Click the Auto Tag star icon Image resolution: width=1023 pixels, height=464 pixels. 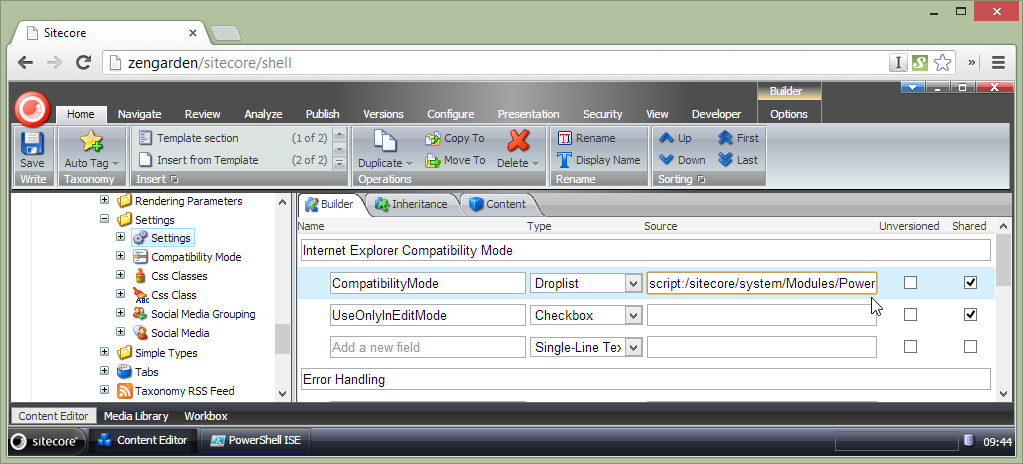click(x=91, y=142)
